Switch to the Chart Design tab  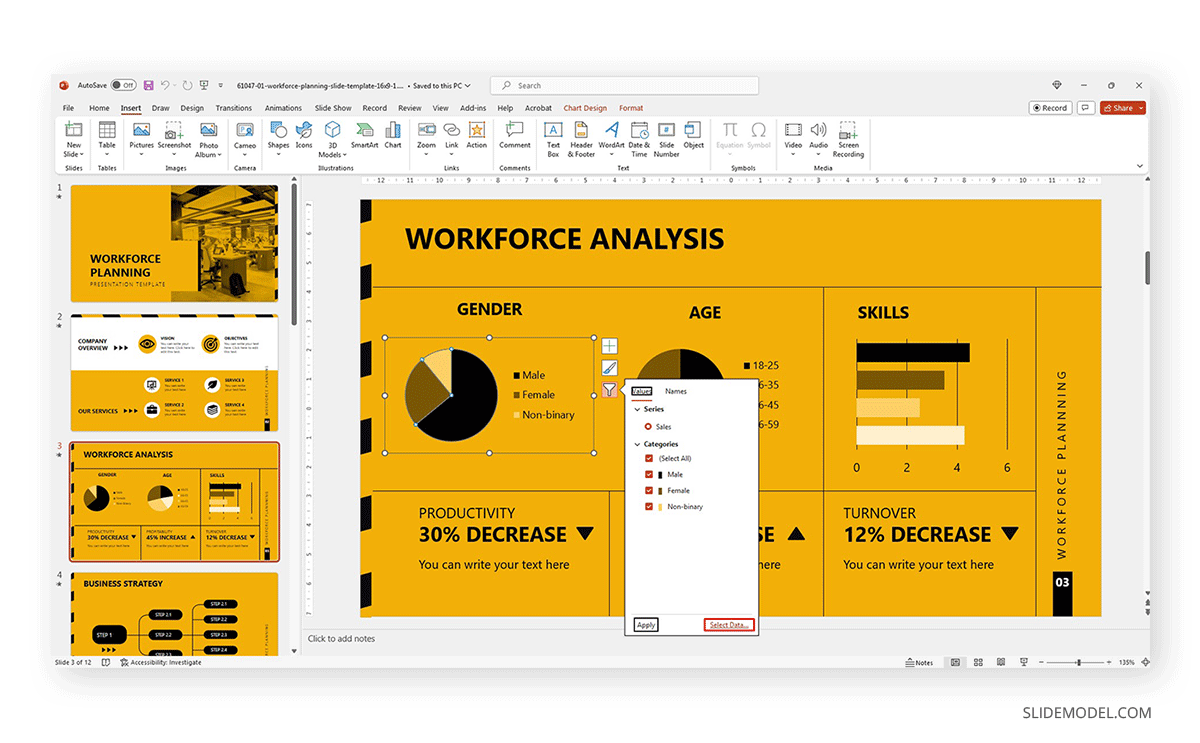click(x=585, y=107)
